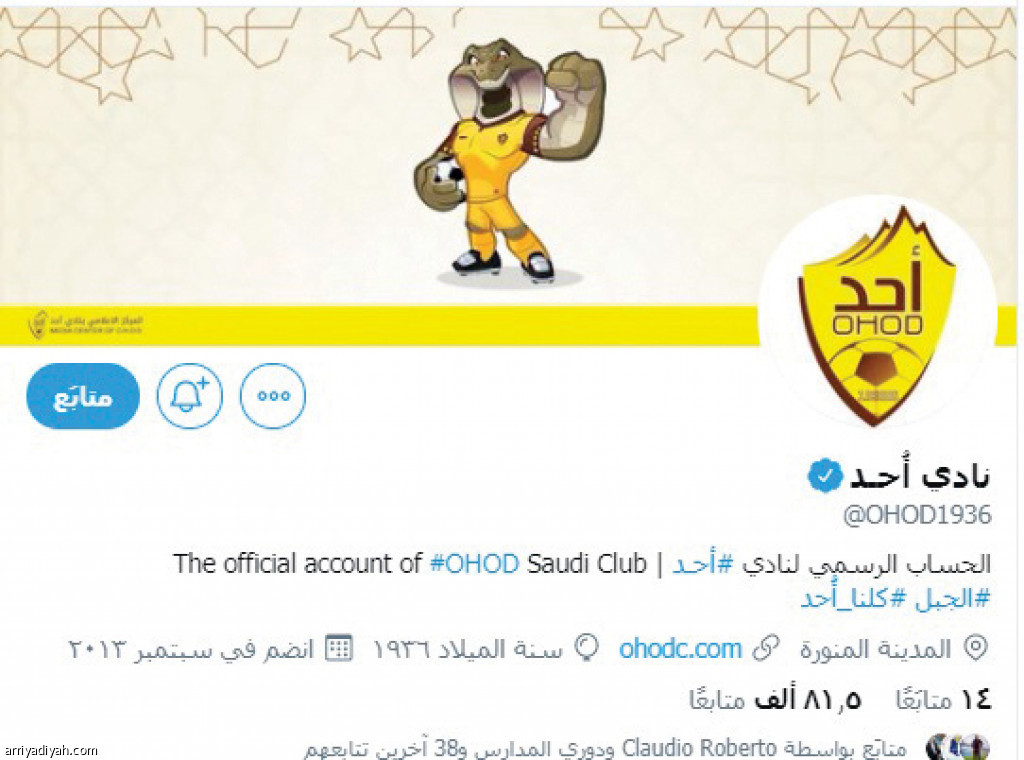Open the #كلنا_أحد hashtag
This screenshot has width=1024, height=760.
[854, 599]
